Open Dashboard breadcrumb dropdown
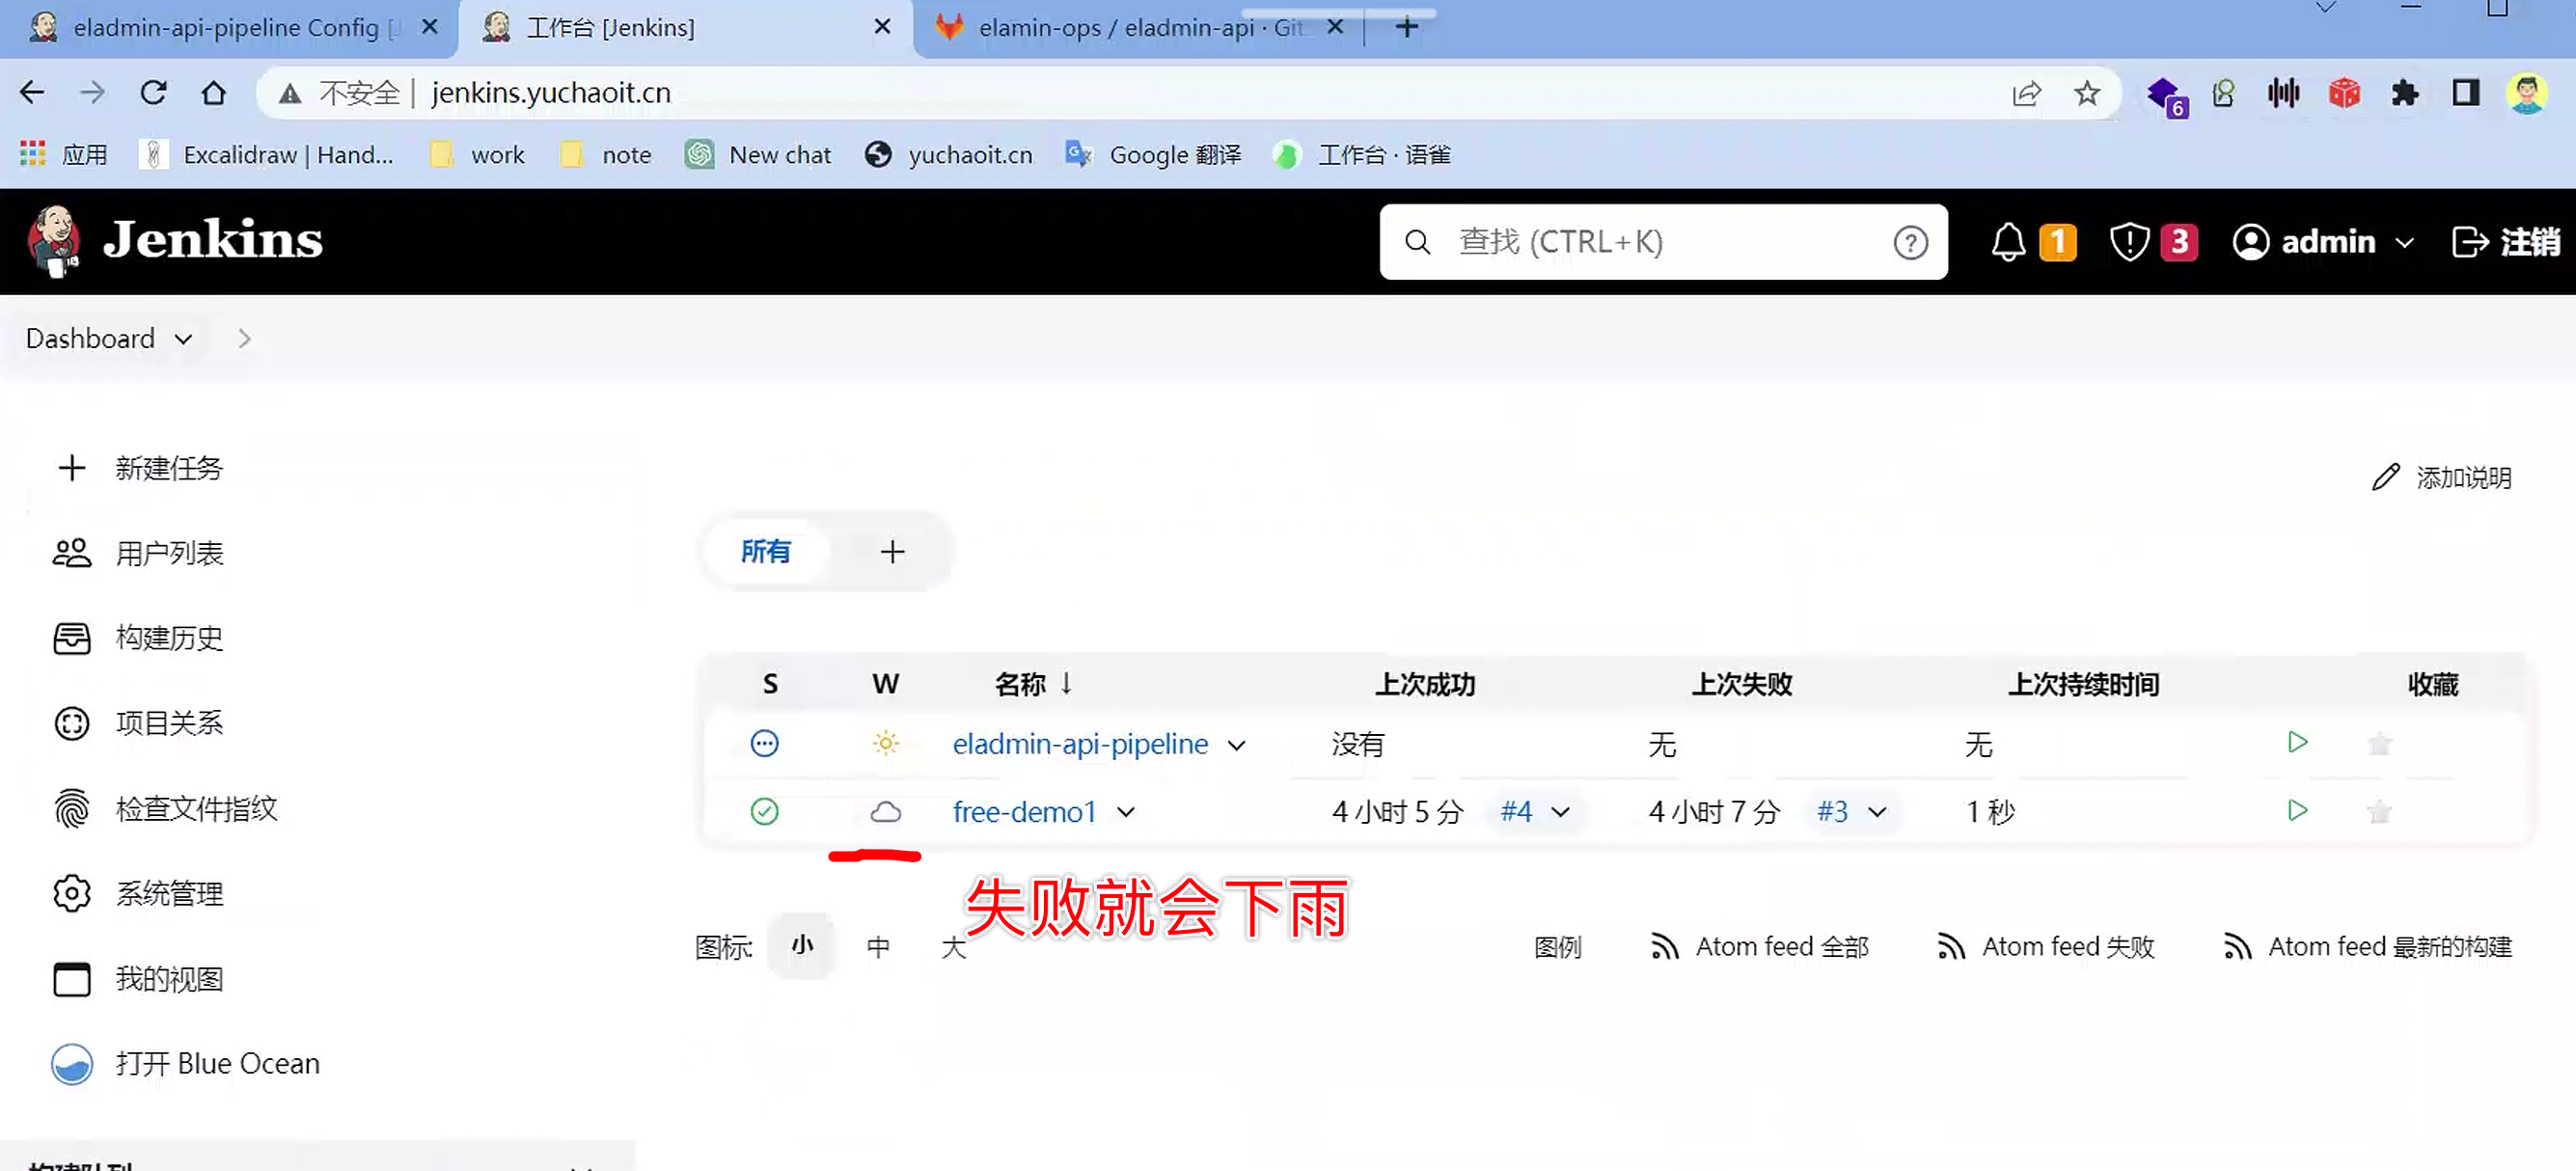 pyautogui.click(x=183, y=339)
